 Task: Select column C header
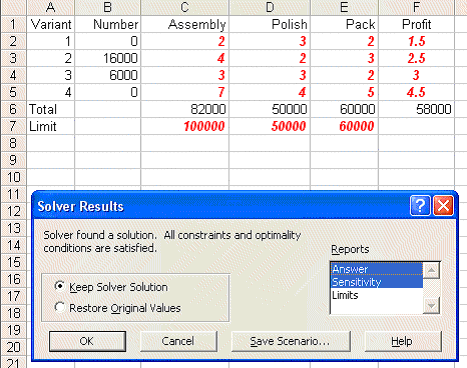[185, 7]
